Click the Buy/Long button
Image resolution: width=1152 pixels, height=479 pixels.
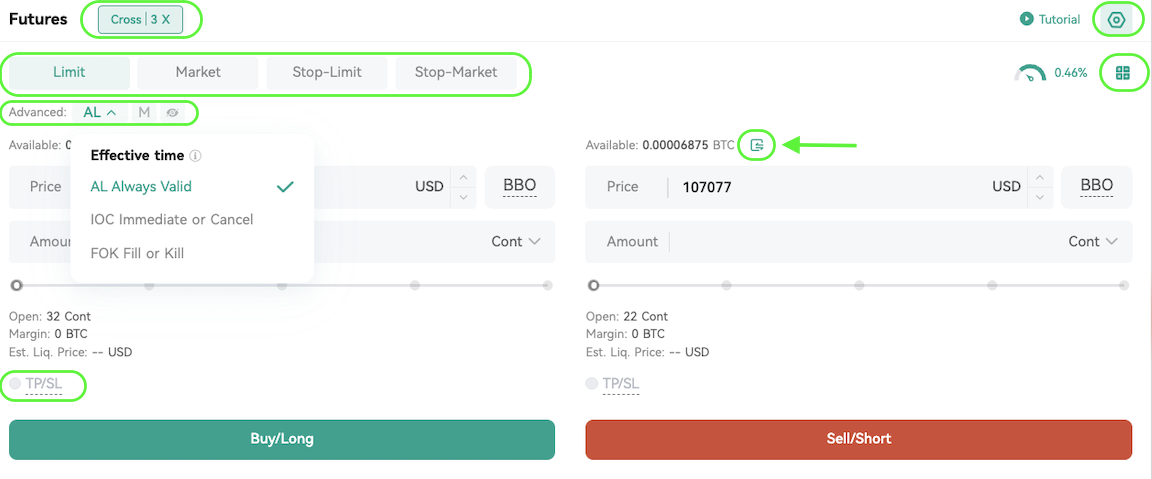coord(282,439)
